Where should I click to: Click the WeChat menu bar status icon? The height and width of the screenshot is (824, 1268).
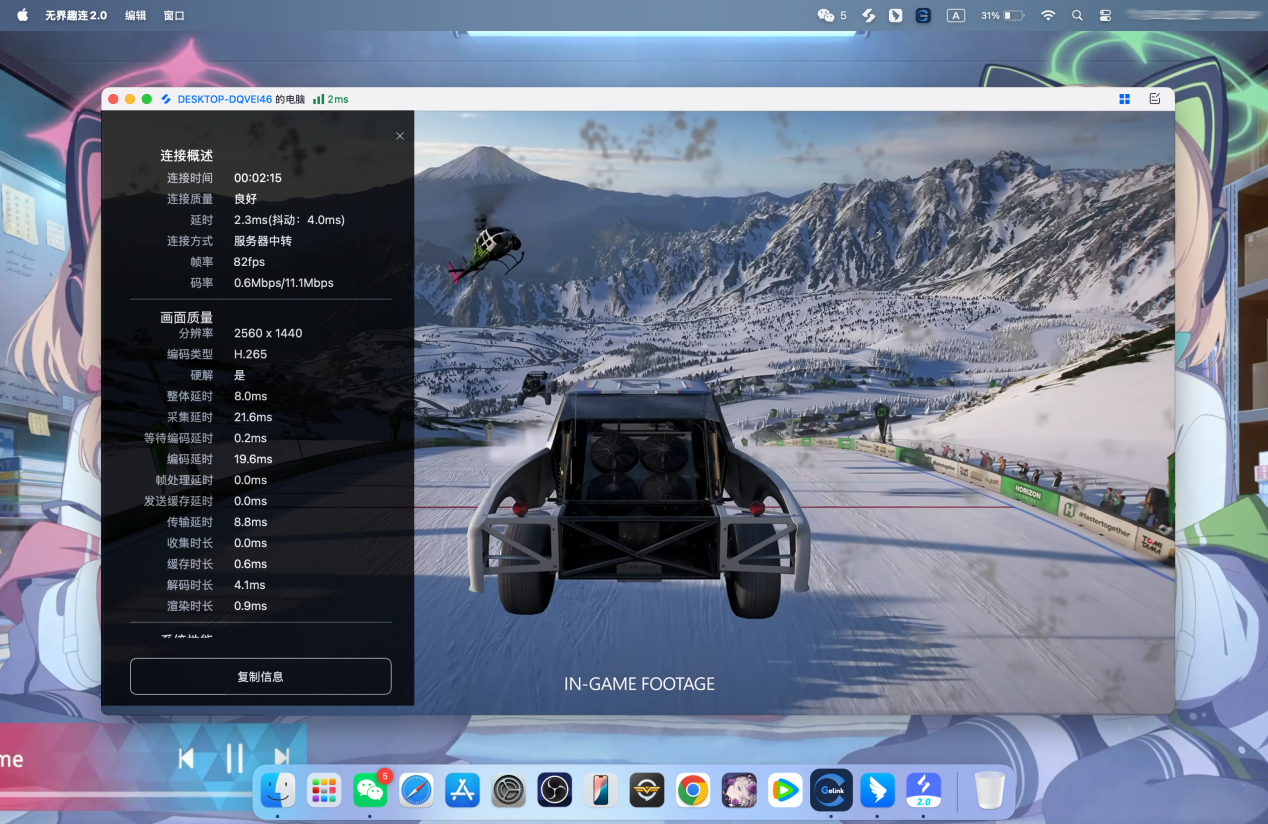pyautogui.click(x=826, y=16)
